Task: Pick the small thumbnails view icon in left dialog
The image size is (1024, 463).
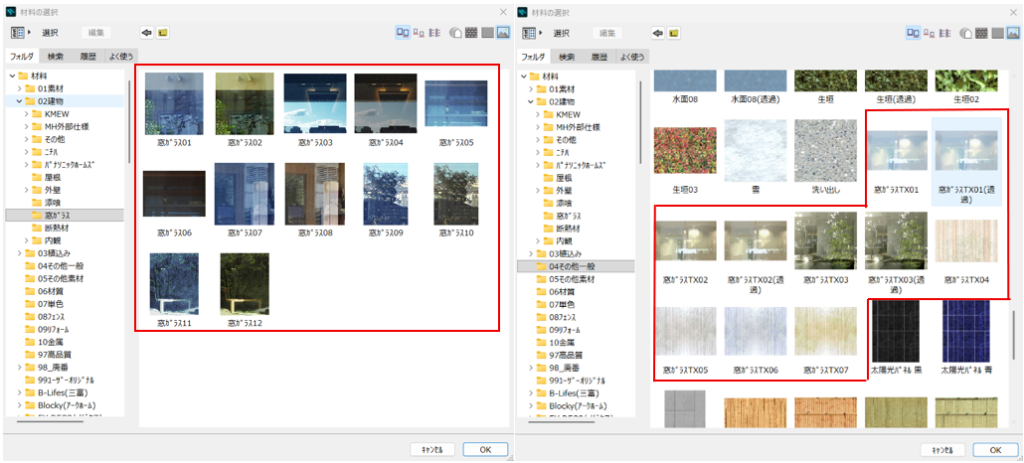Action: pos(419,33)
